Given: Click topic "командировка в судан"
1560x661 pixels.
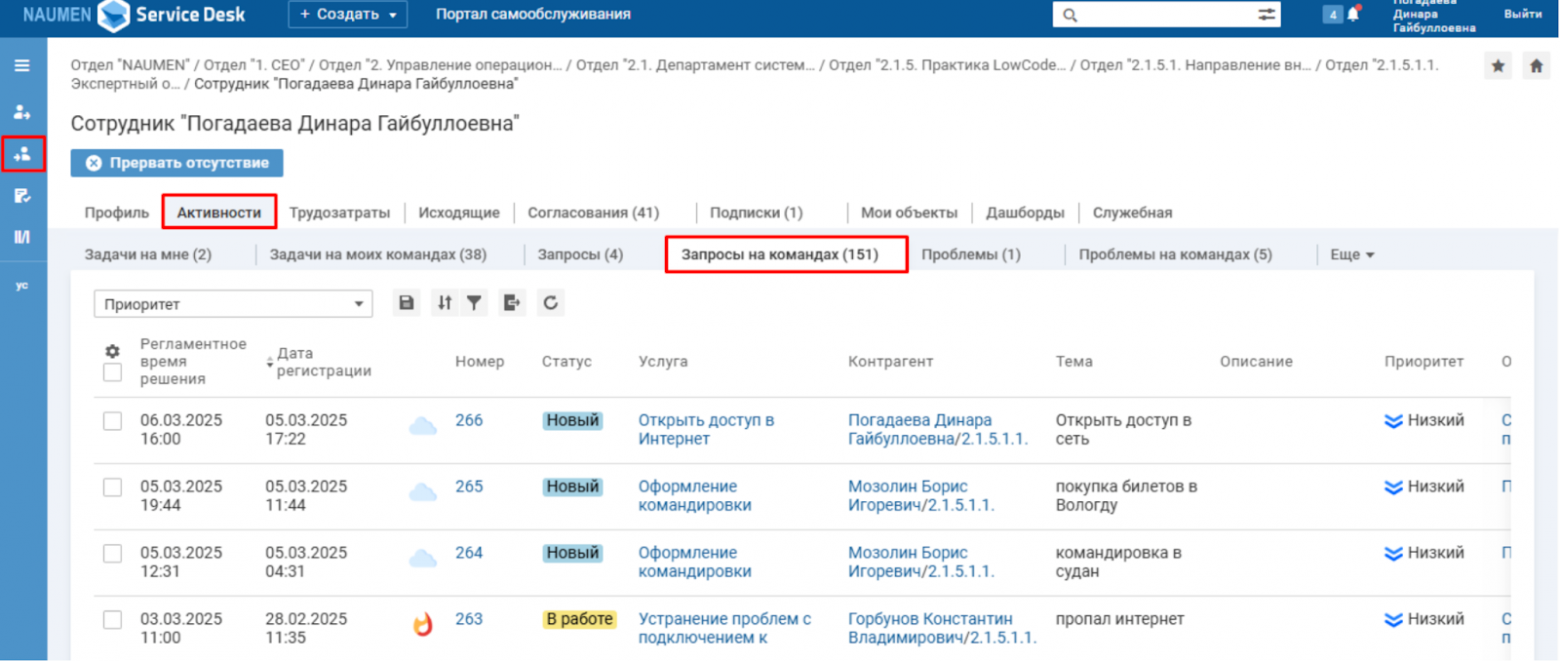Looking at the screenshot, I should point(1119,563).
